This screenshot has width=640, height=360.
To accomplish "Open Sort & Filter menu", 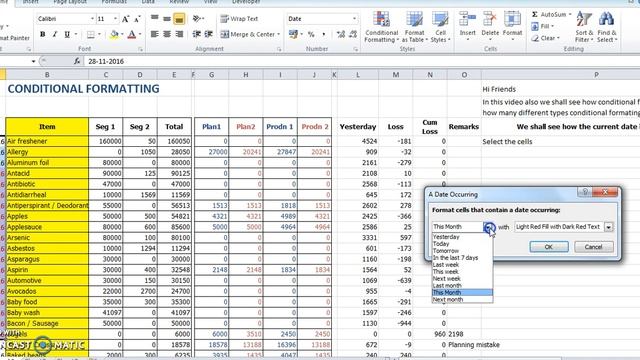I will click(x=584, y=27).
